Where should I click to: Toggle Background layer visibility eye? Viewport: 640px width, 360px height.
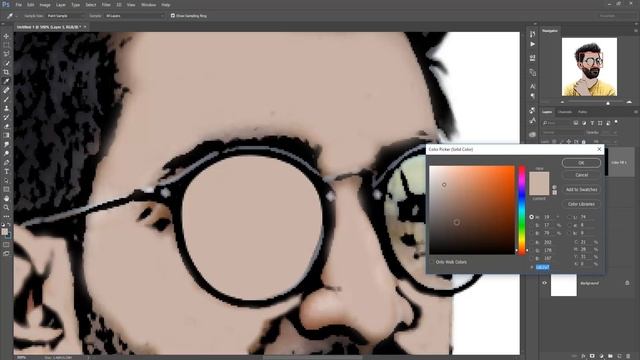[544, 283]
